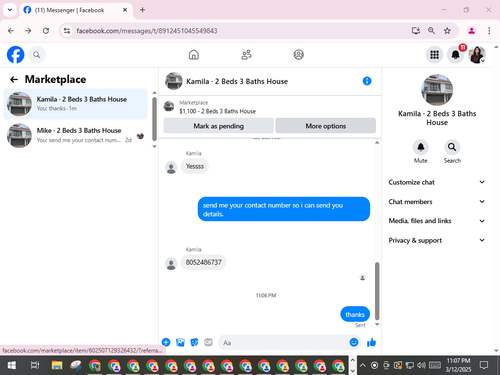Screen dimensions: 500x375
Task: Click the Yessss message bubble
Action: click(x=195, y=166)
